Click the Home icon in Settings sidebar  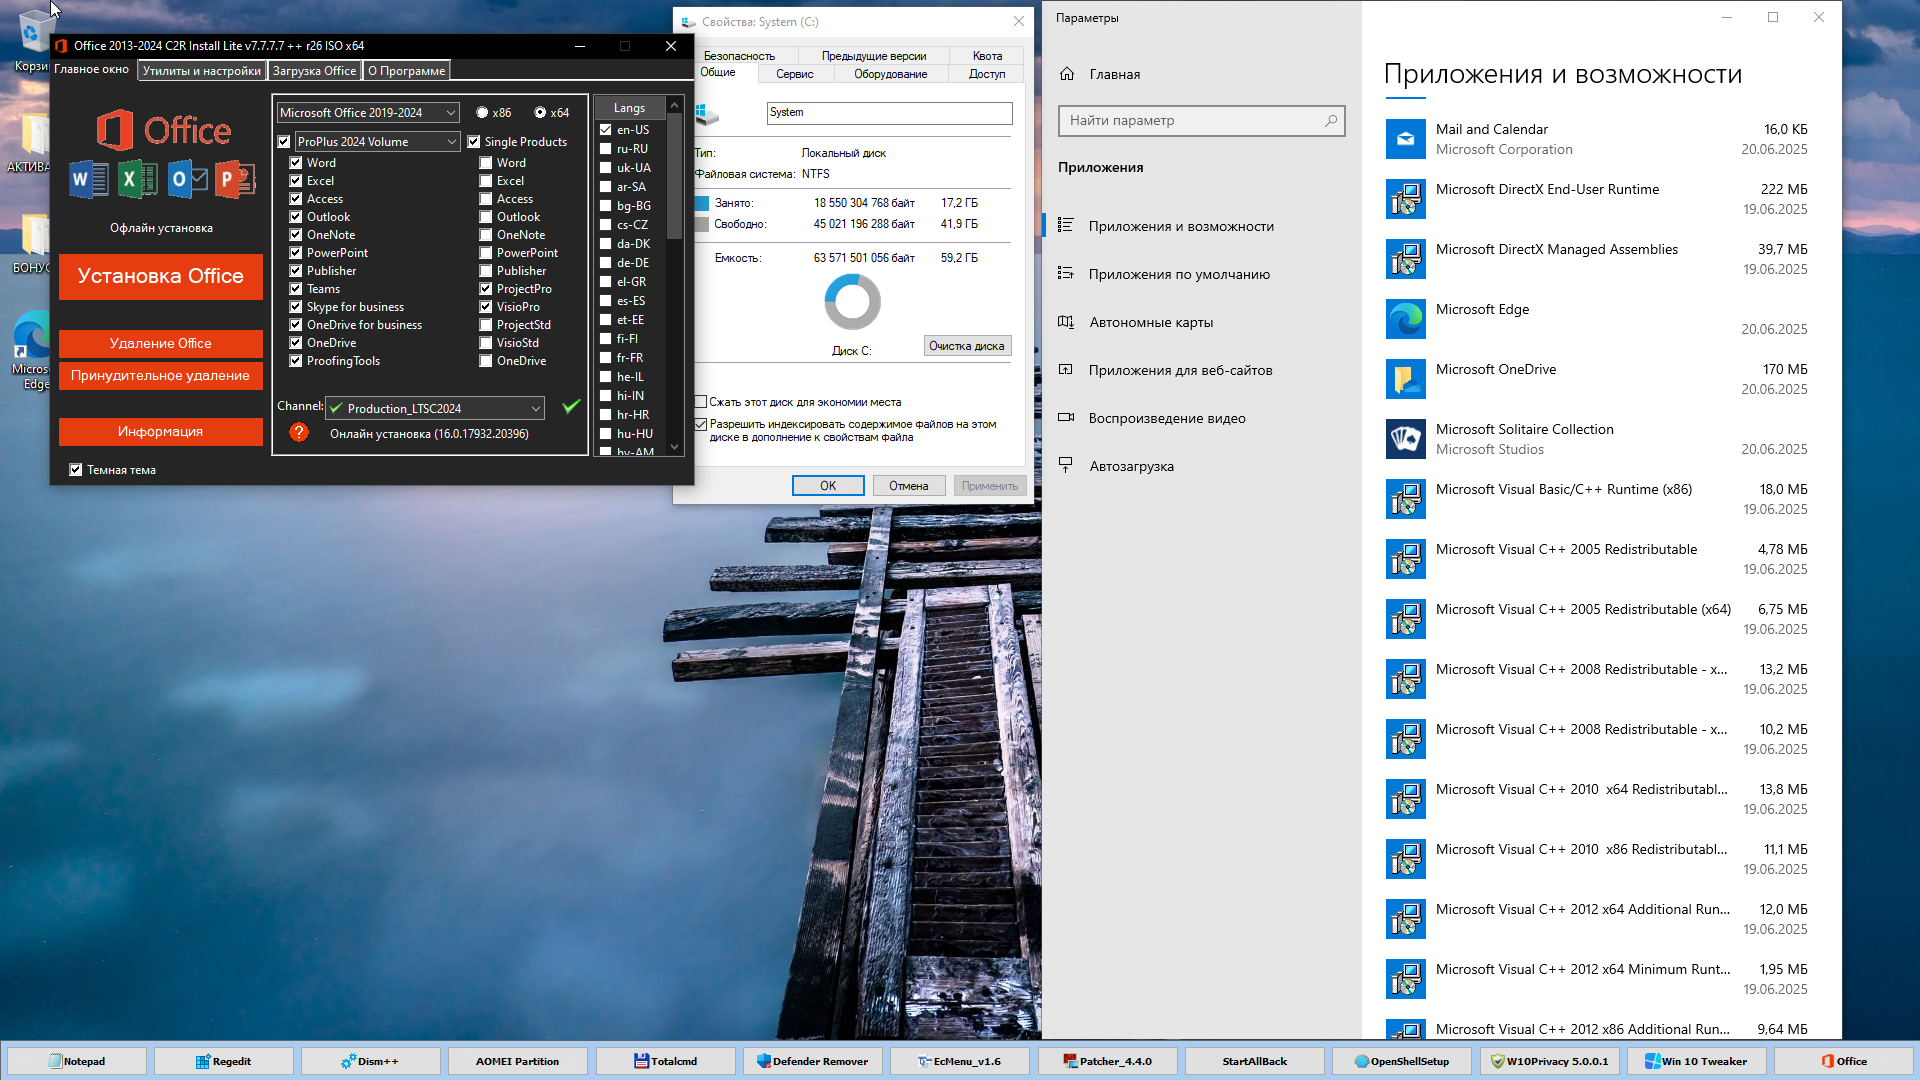pyautogui.click(x=1067, y=74)
